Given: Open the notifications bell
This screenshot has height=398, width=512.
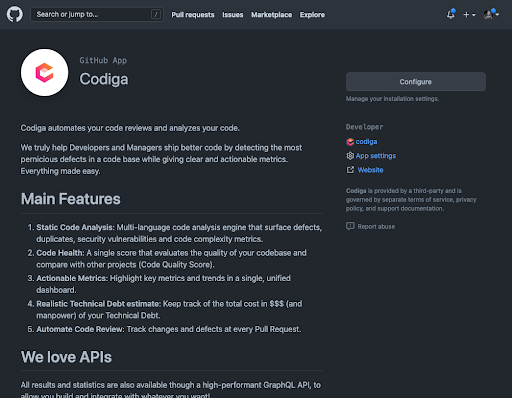Looking at the screenshot, I should (451, 14).
